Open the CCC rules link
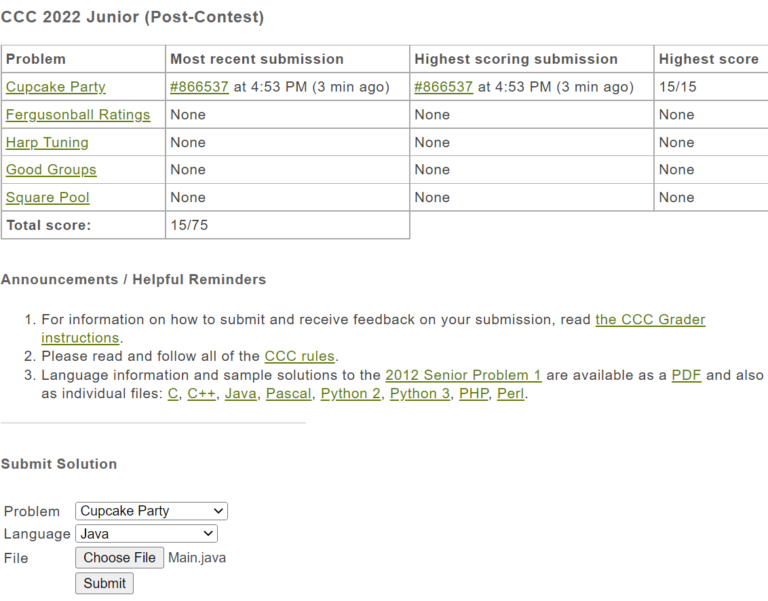 [300, 357]
